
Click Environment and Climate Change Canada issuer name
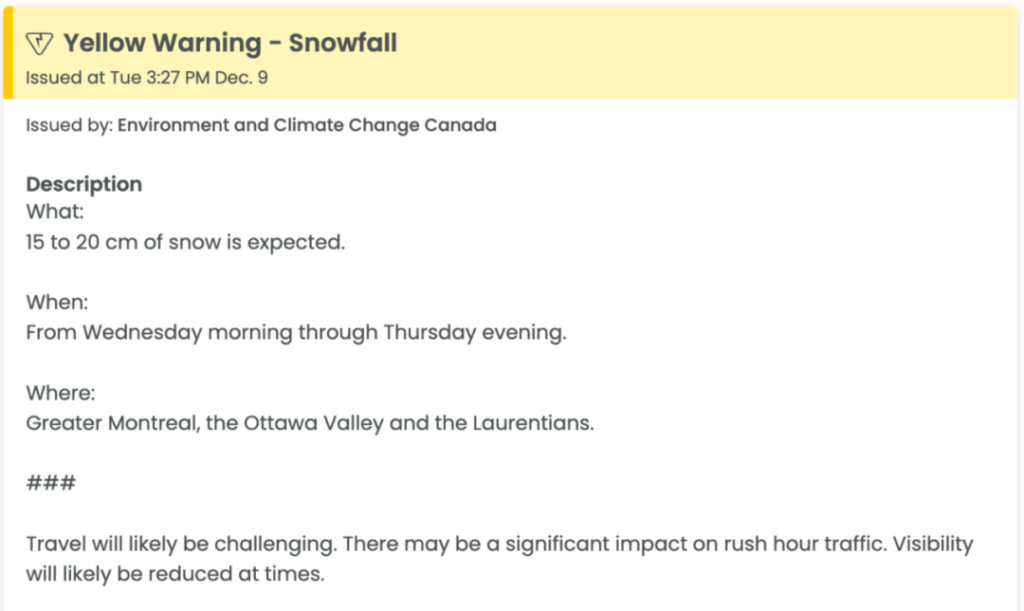click(307, 125)
